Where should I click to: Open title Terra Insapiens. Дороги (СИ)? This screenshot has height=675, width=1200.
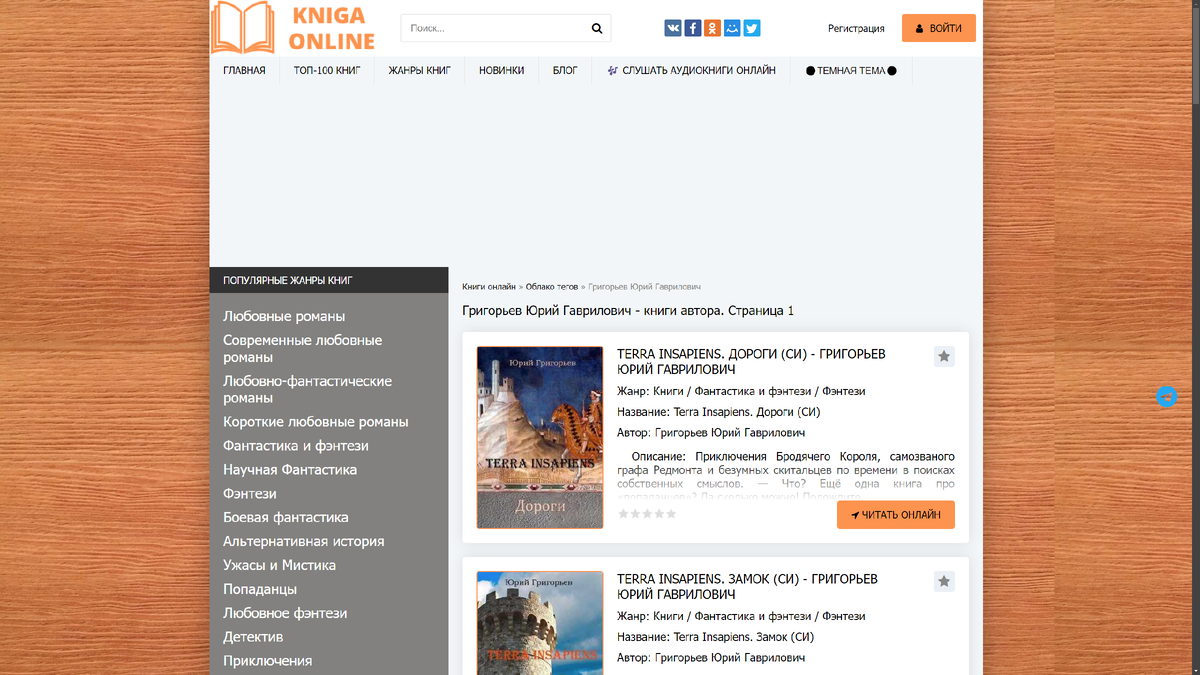point(751,362)
